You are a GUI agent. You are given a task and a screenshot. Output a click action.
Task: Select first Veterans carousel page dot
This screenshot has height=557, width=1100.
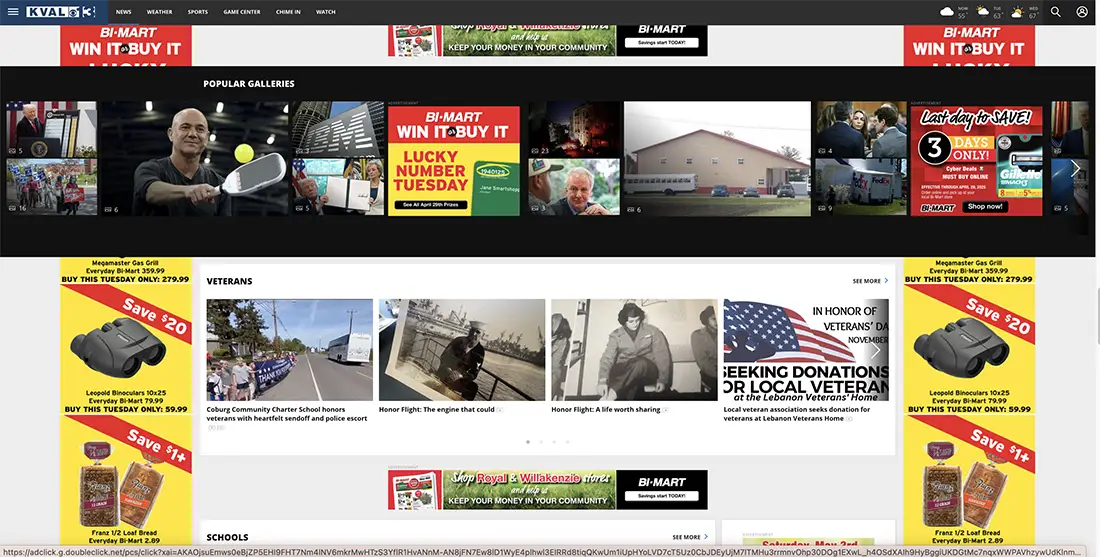(x=528, y=442)
